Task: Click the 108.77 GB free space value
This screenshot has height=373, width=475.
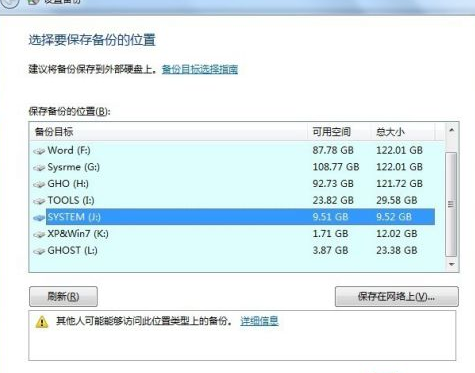Action: tap(336, 167)
